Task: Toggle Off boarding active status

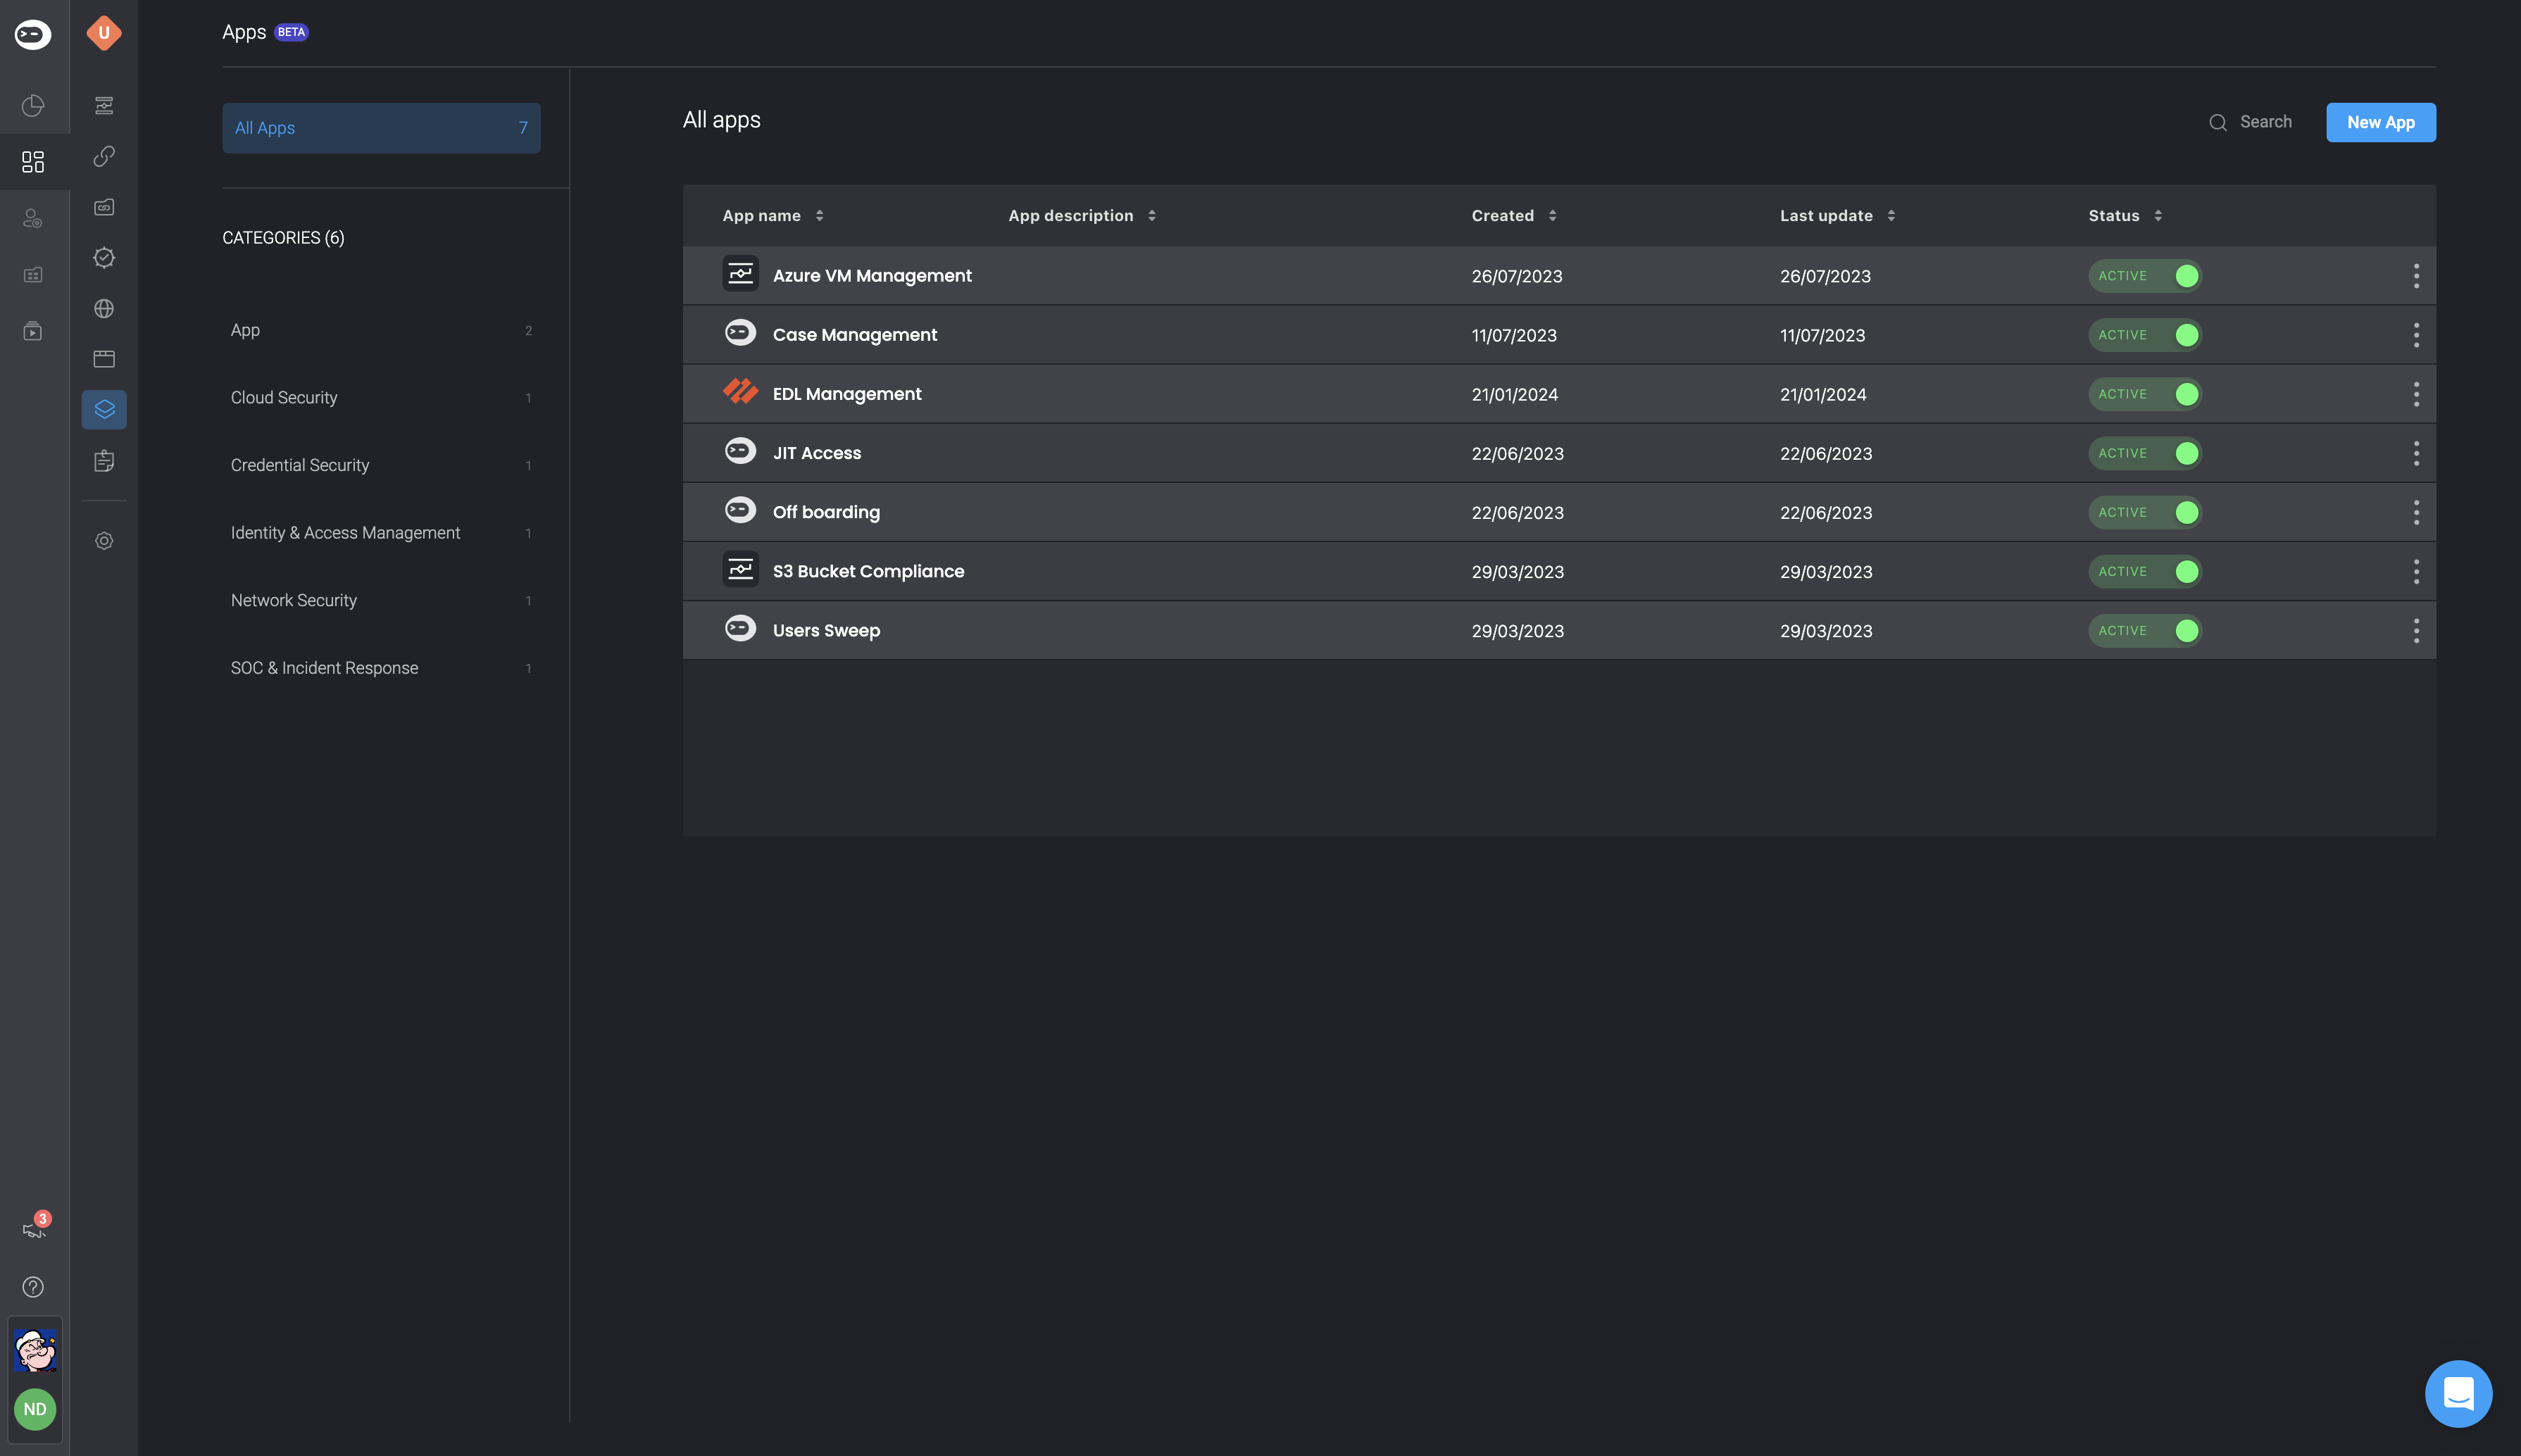Action: [2145, 512]
